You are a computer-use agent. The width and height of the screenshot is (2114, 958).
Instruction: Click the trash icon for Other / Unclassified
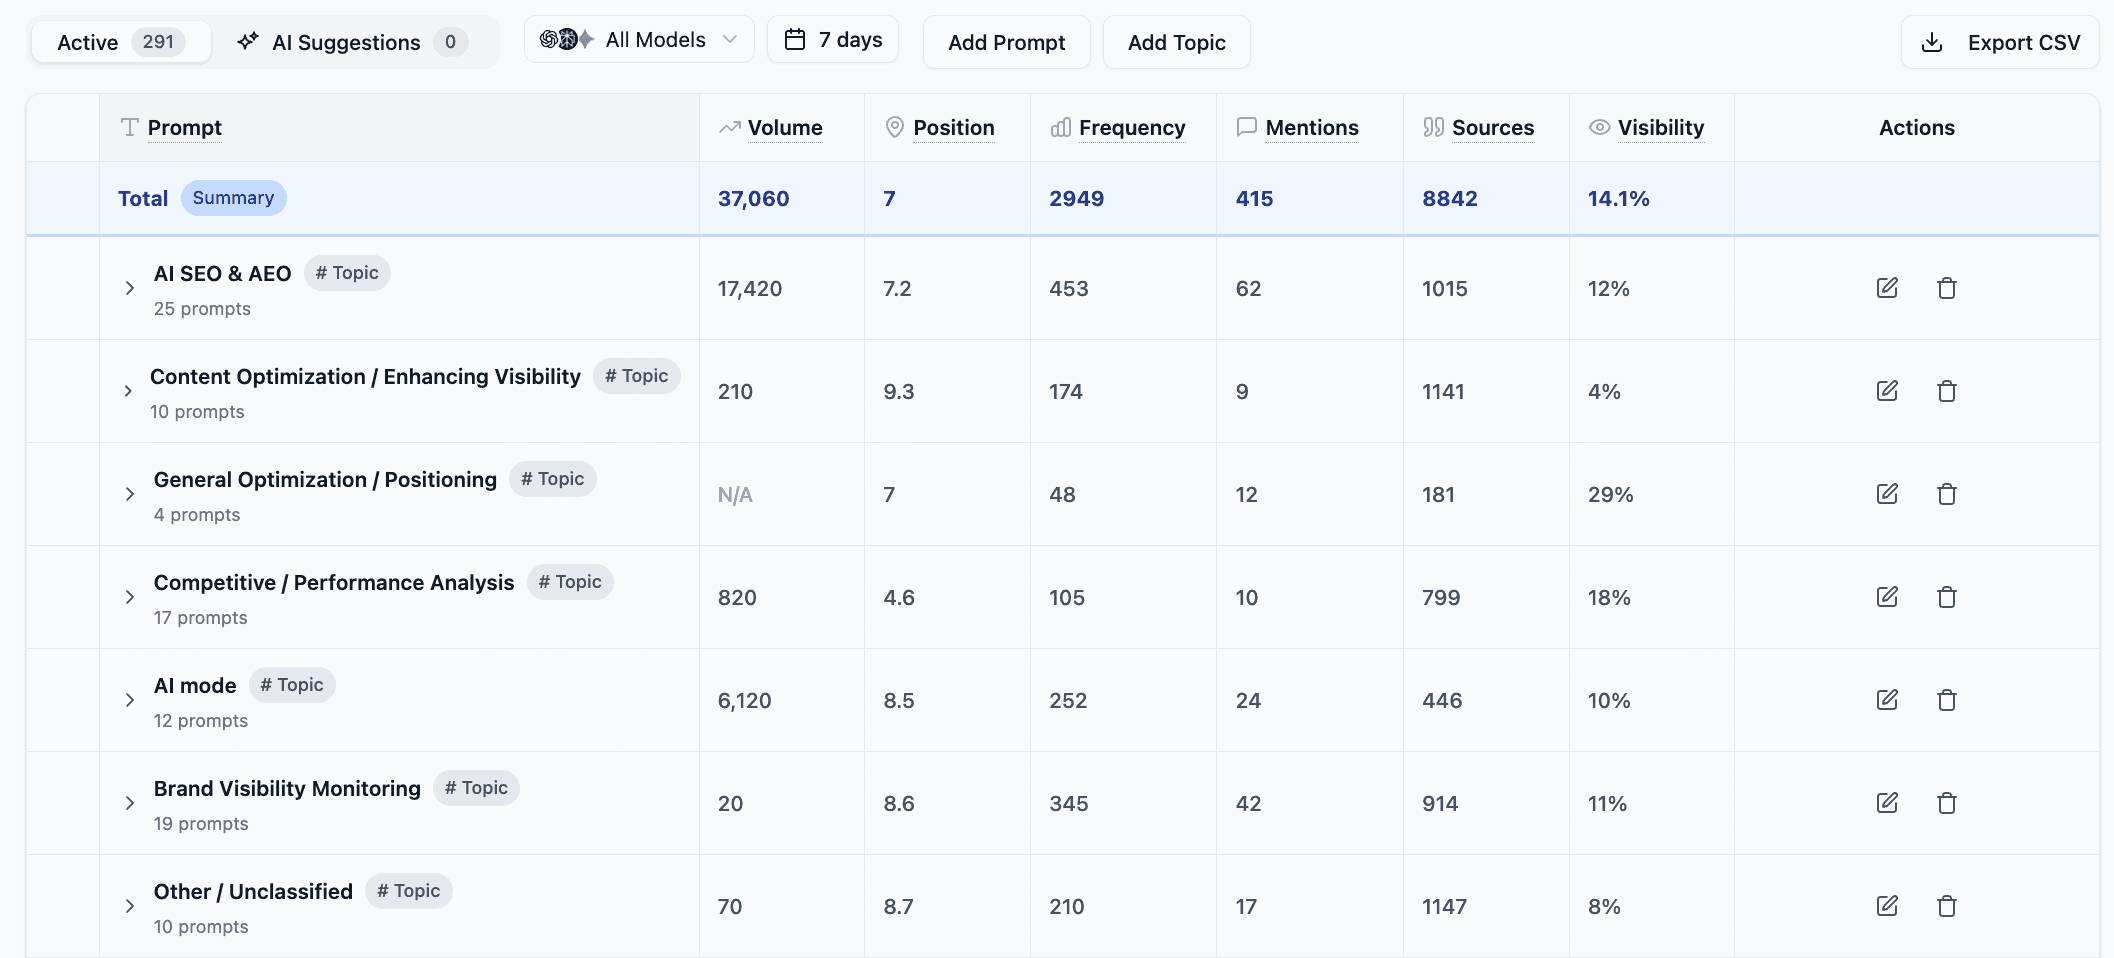tap(1947, 906)
